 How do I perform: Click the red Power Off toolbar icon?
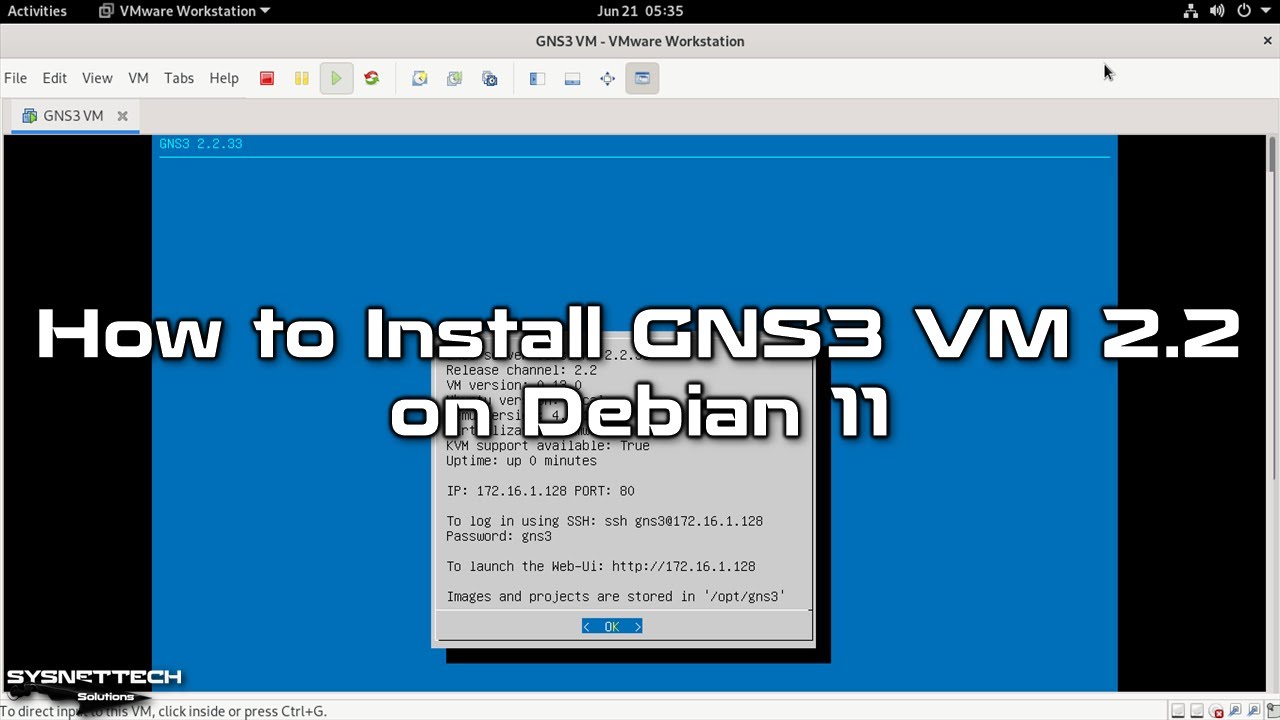click(267, 78)
